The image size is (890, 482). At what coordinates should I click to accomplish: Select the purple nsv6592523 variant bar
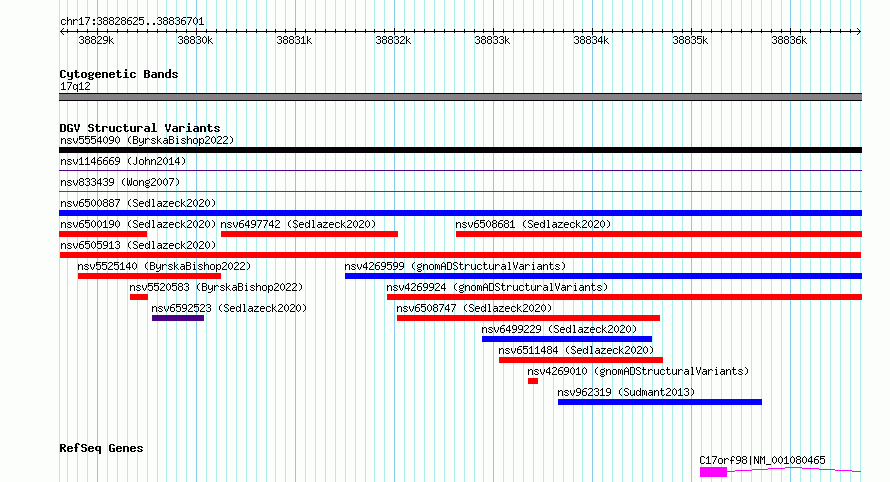(x=178, y=318)
